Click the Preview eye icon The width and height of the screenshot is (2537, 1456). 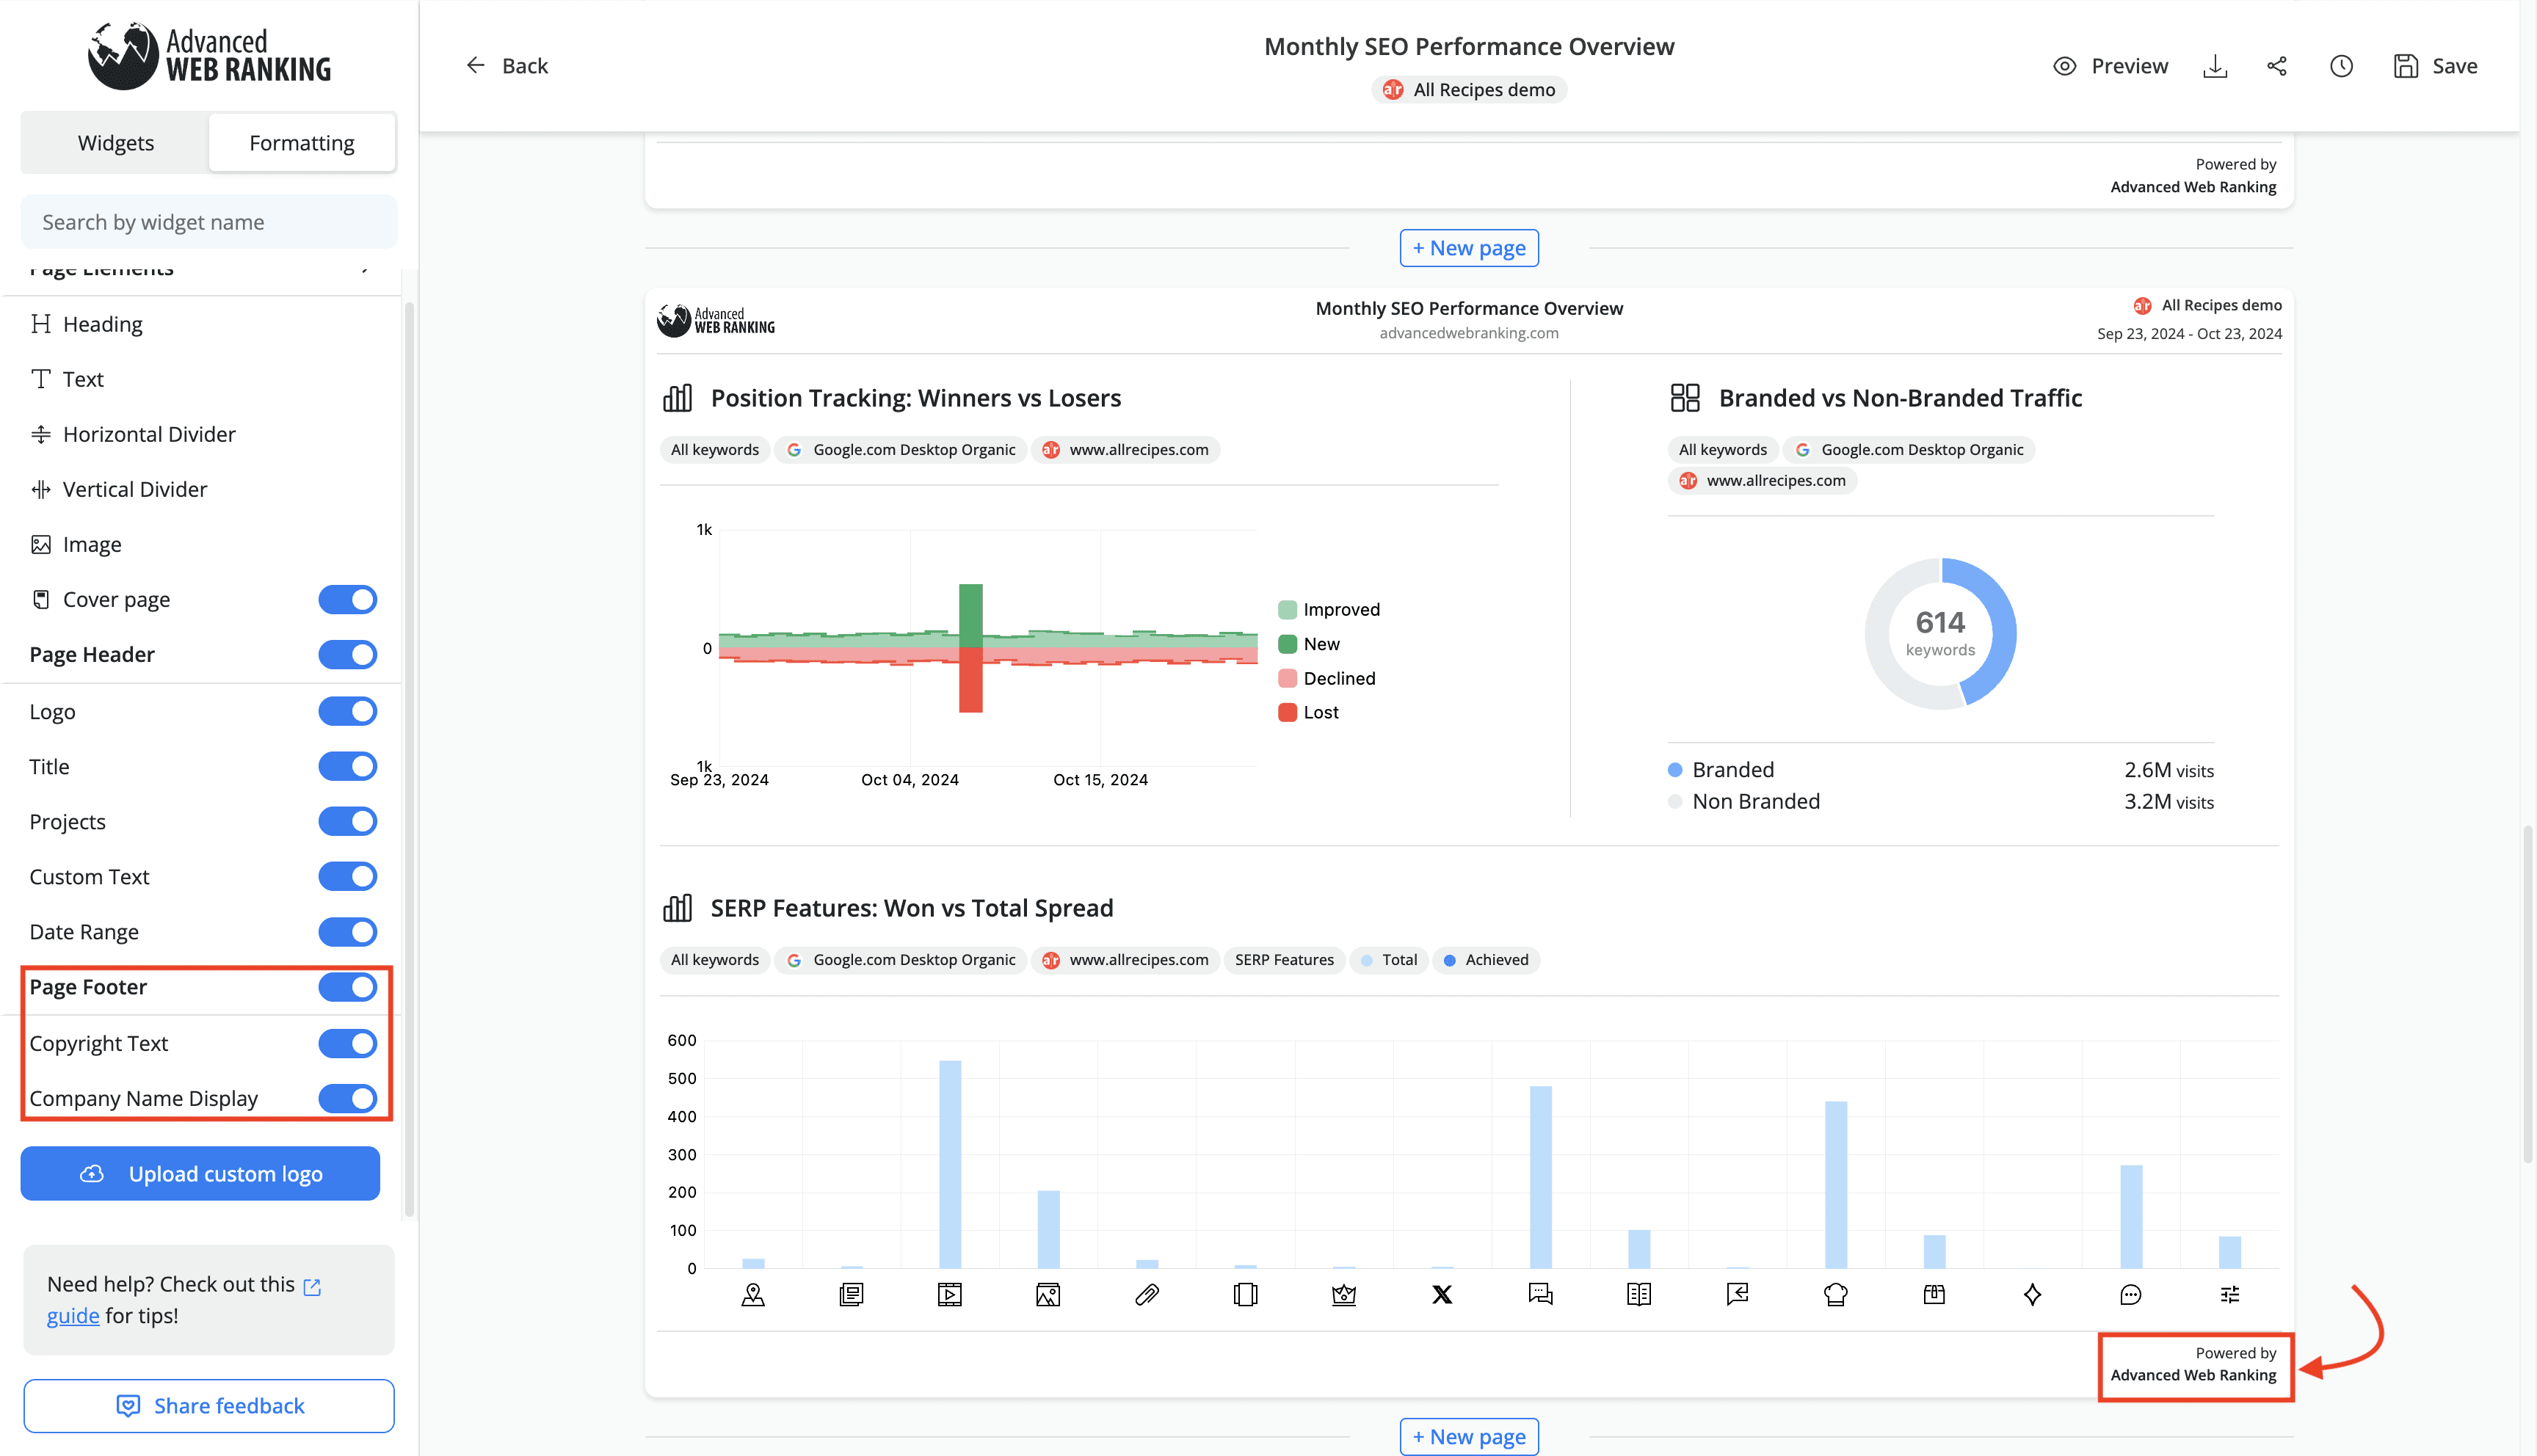point(2064,66)
